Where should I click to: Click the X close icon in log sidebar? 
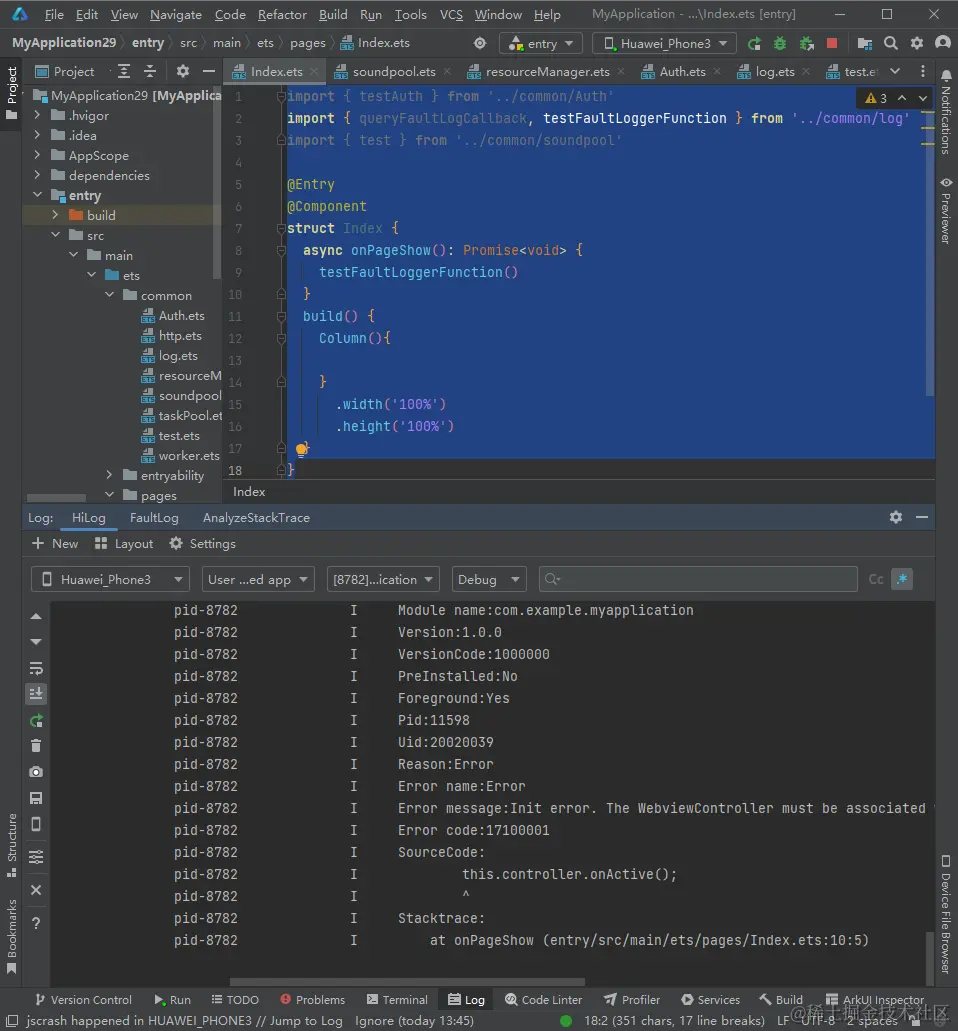(36, 890)
